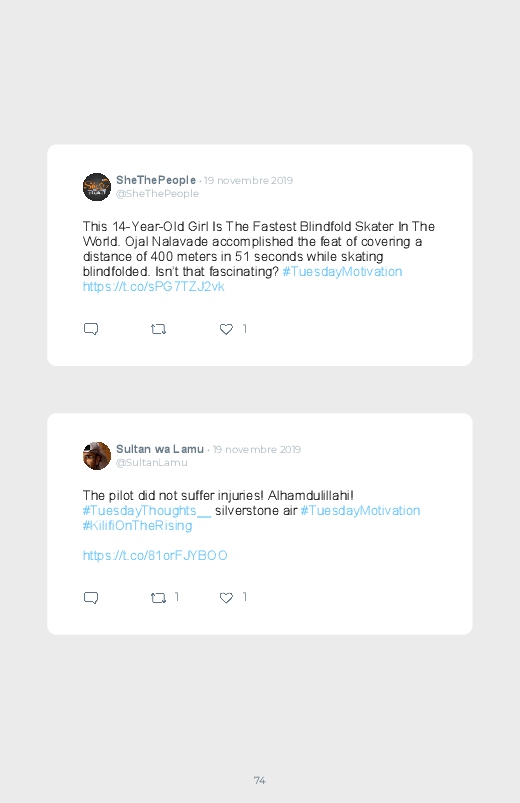Click #TuesdayMotivation hashtag in SheThePeople tweet
Viewport: 520px width, 803px height.
342,271
